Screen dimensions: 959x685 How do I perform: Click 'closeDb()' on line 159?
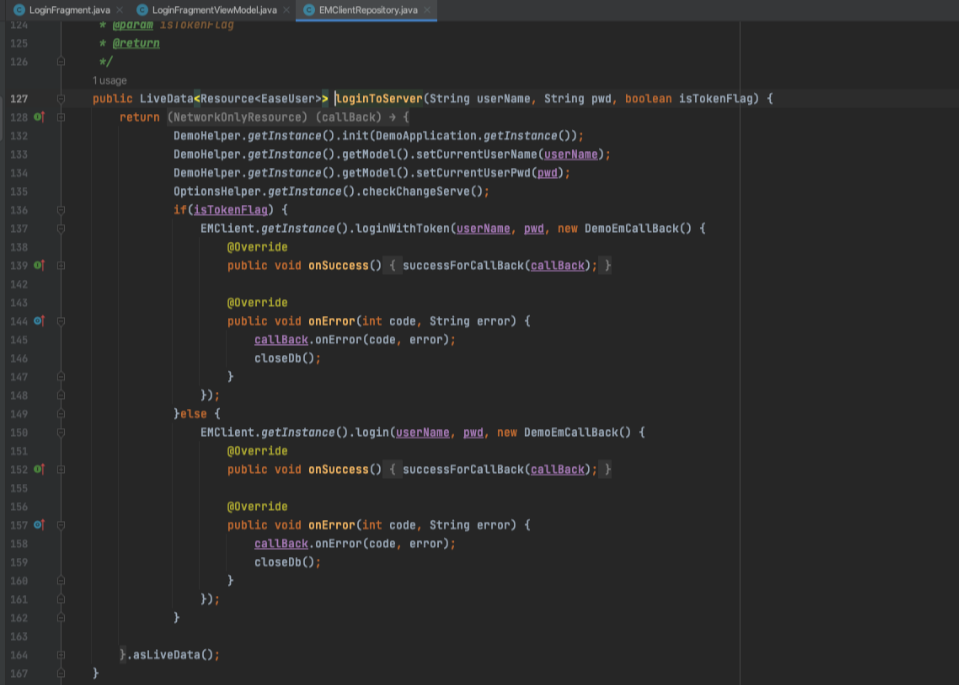(284, 562)
